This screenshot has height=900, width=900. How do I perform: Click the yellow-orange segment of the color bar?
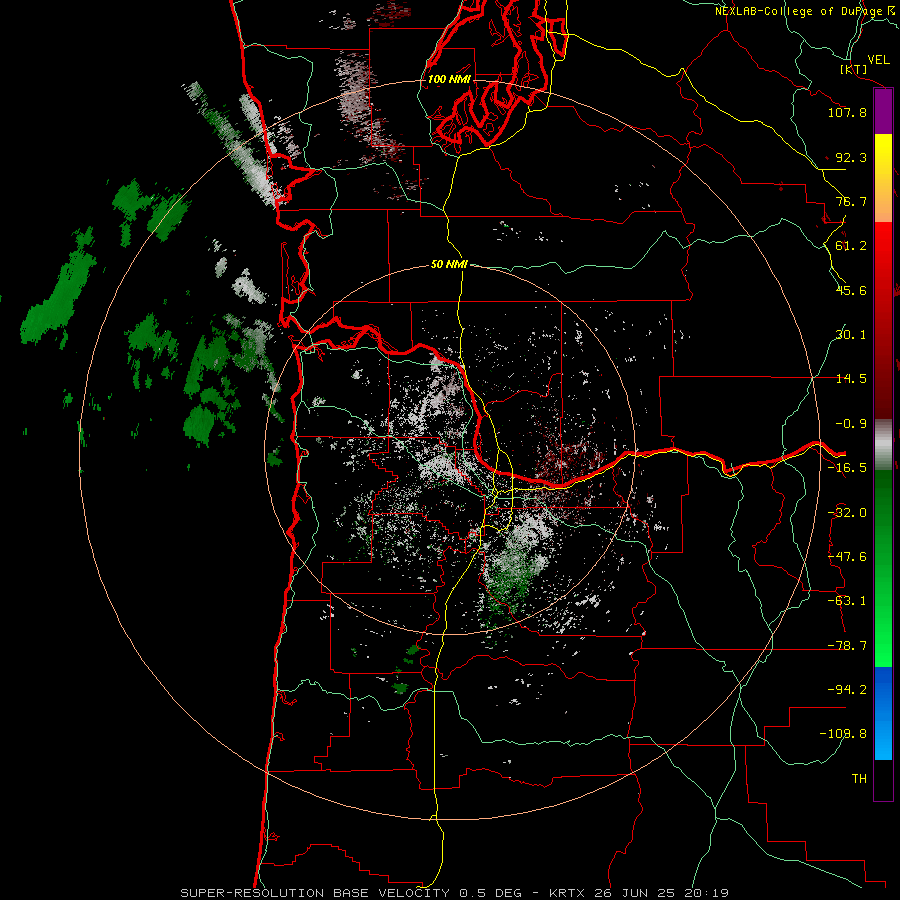click(883, 178)
